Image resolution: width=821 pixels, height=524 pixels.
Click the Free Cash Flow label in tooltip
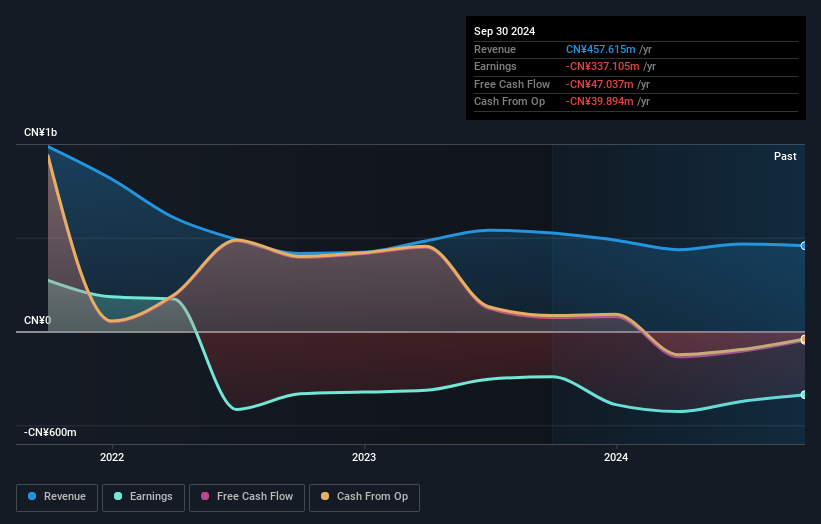tap(512, 84)
